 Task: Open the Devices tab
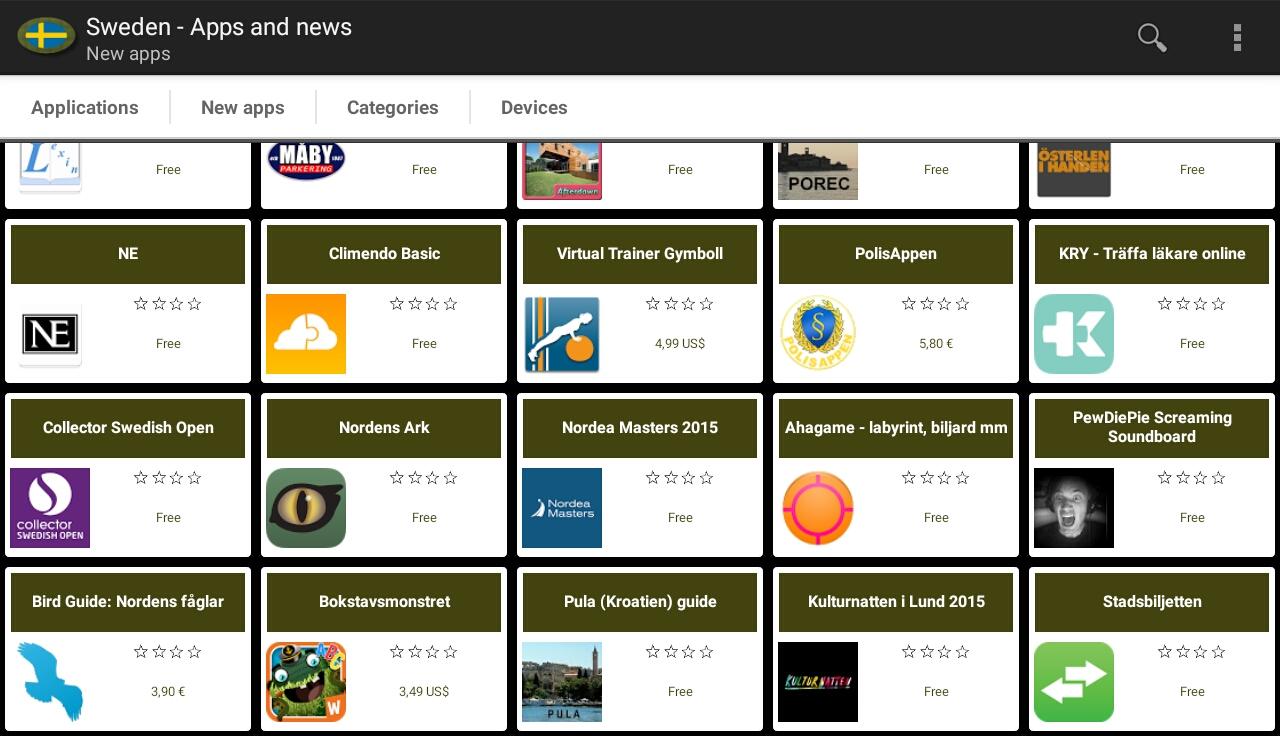coord(534,107)
